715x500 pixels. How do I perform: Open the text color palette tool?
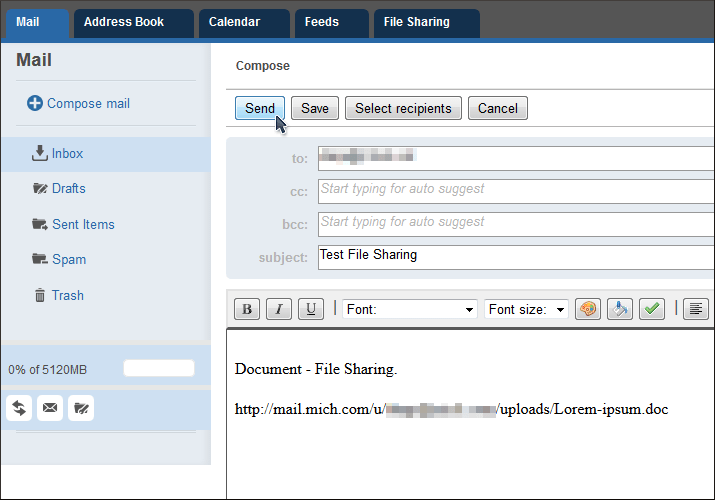(x=588, y=309)
